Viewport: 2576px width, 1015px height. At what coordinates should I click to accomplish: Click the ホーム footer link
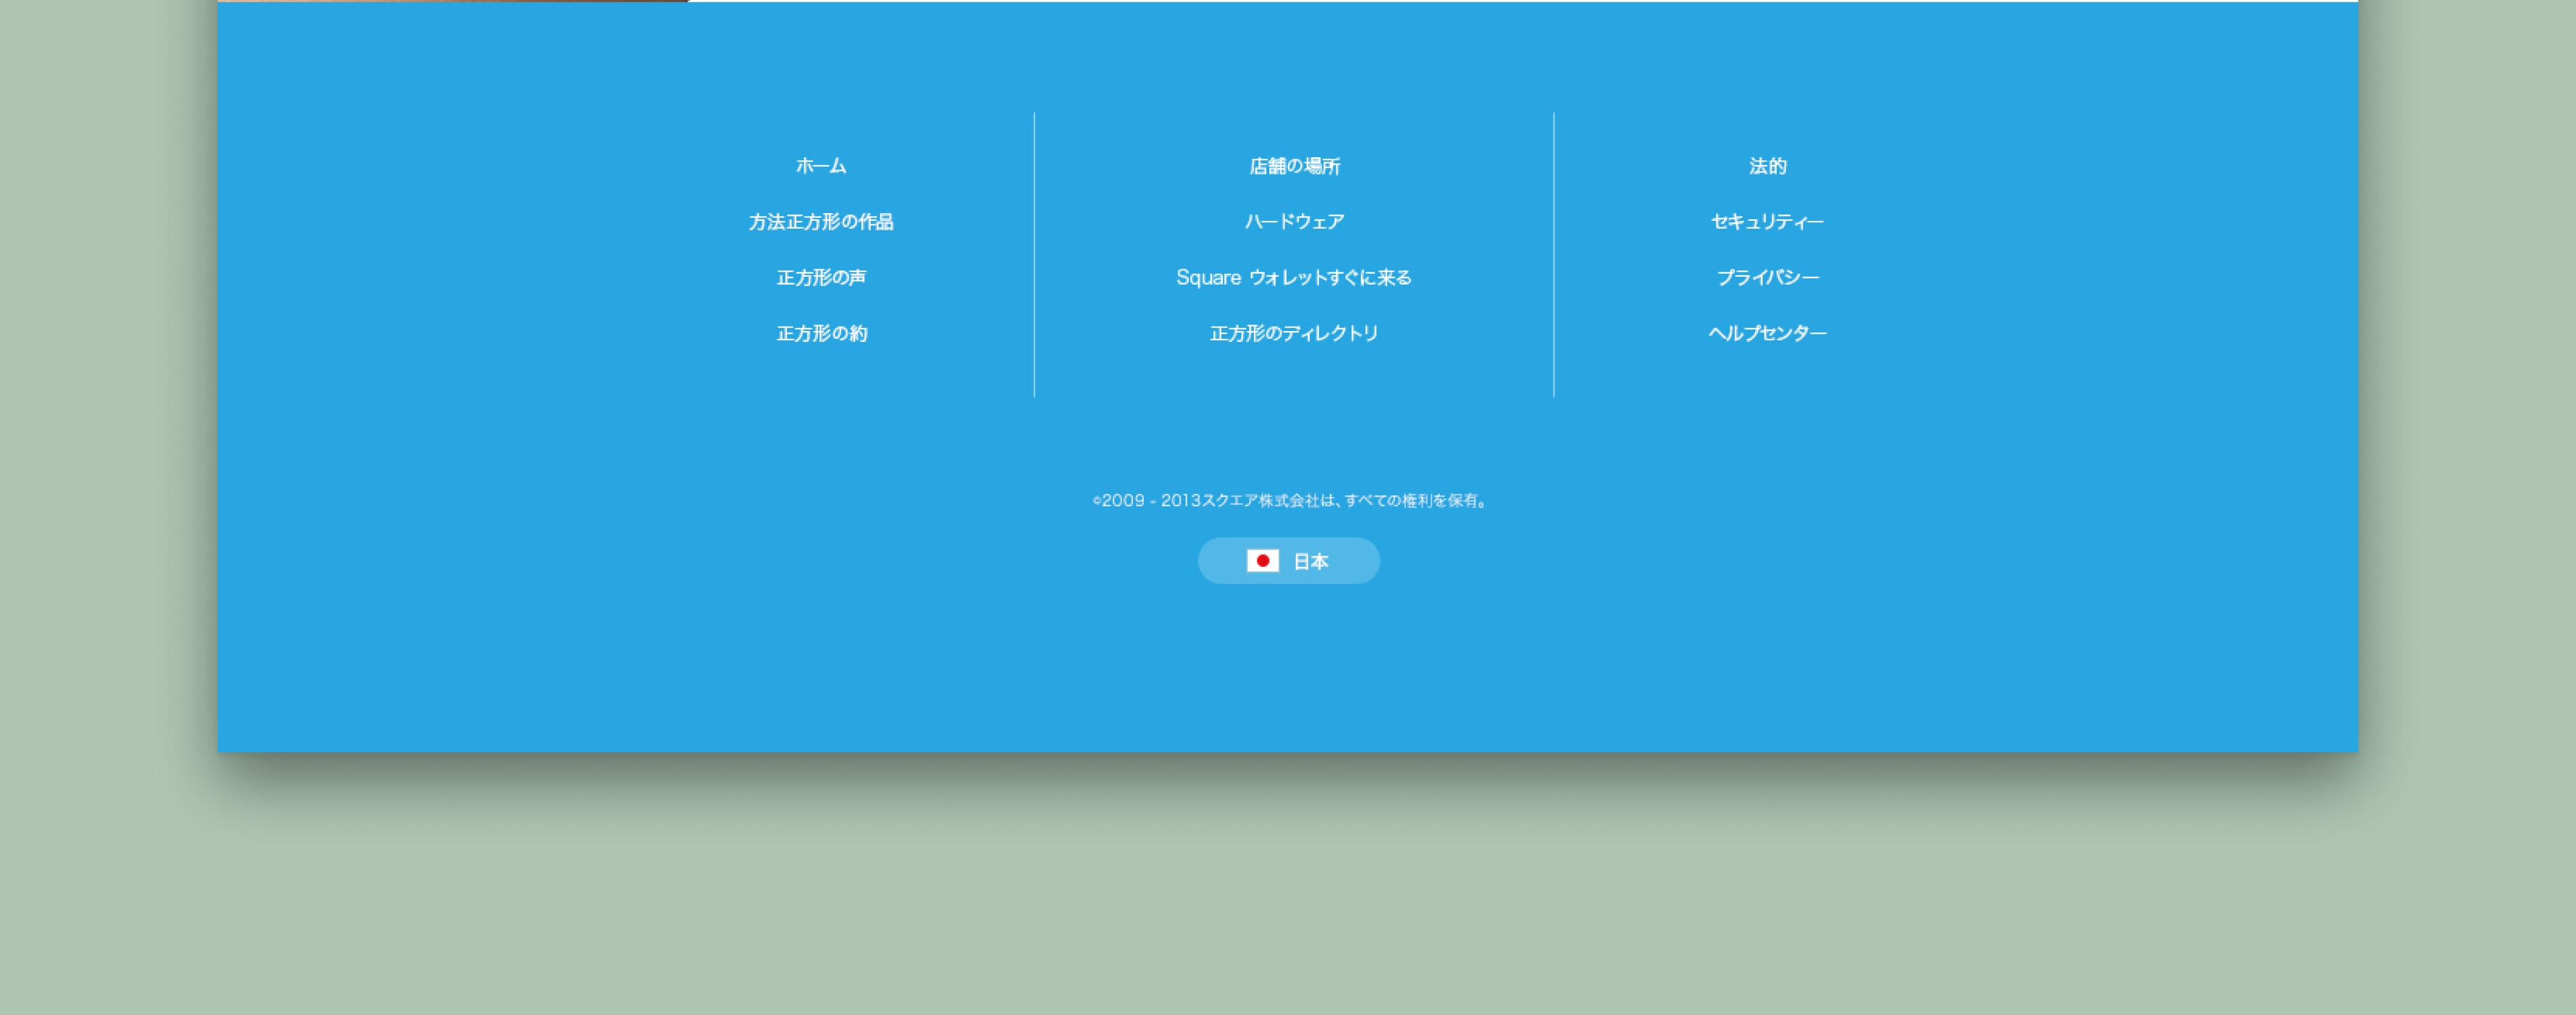pos(821,166)
